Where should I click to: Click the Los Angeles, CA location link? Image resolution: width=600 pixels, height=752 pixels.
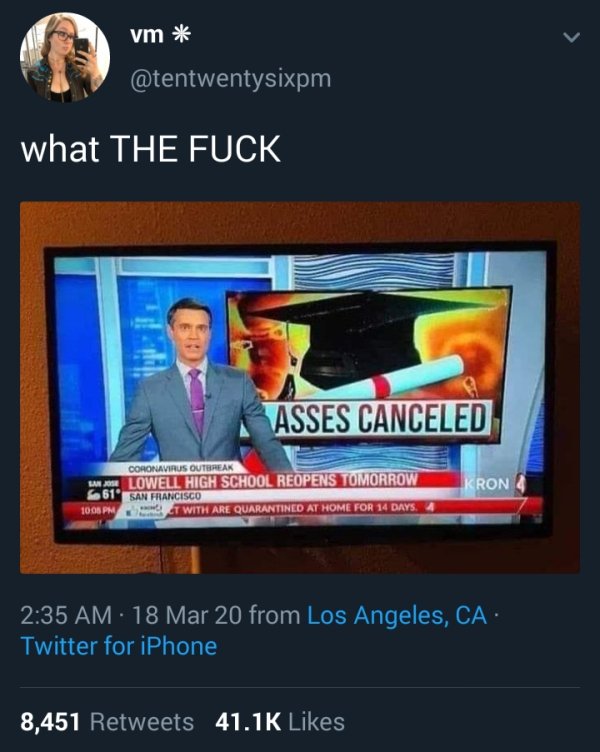397,615
